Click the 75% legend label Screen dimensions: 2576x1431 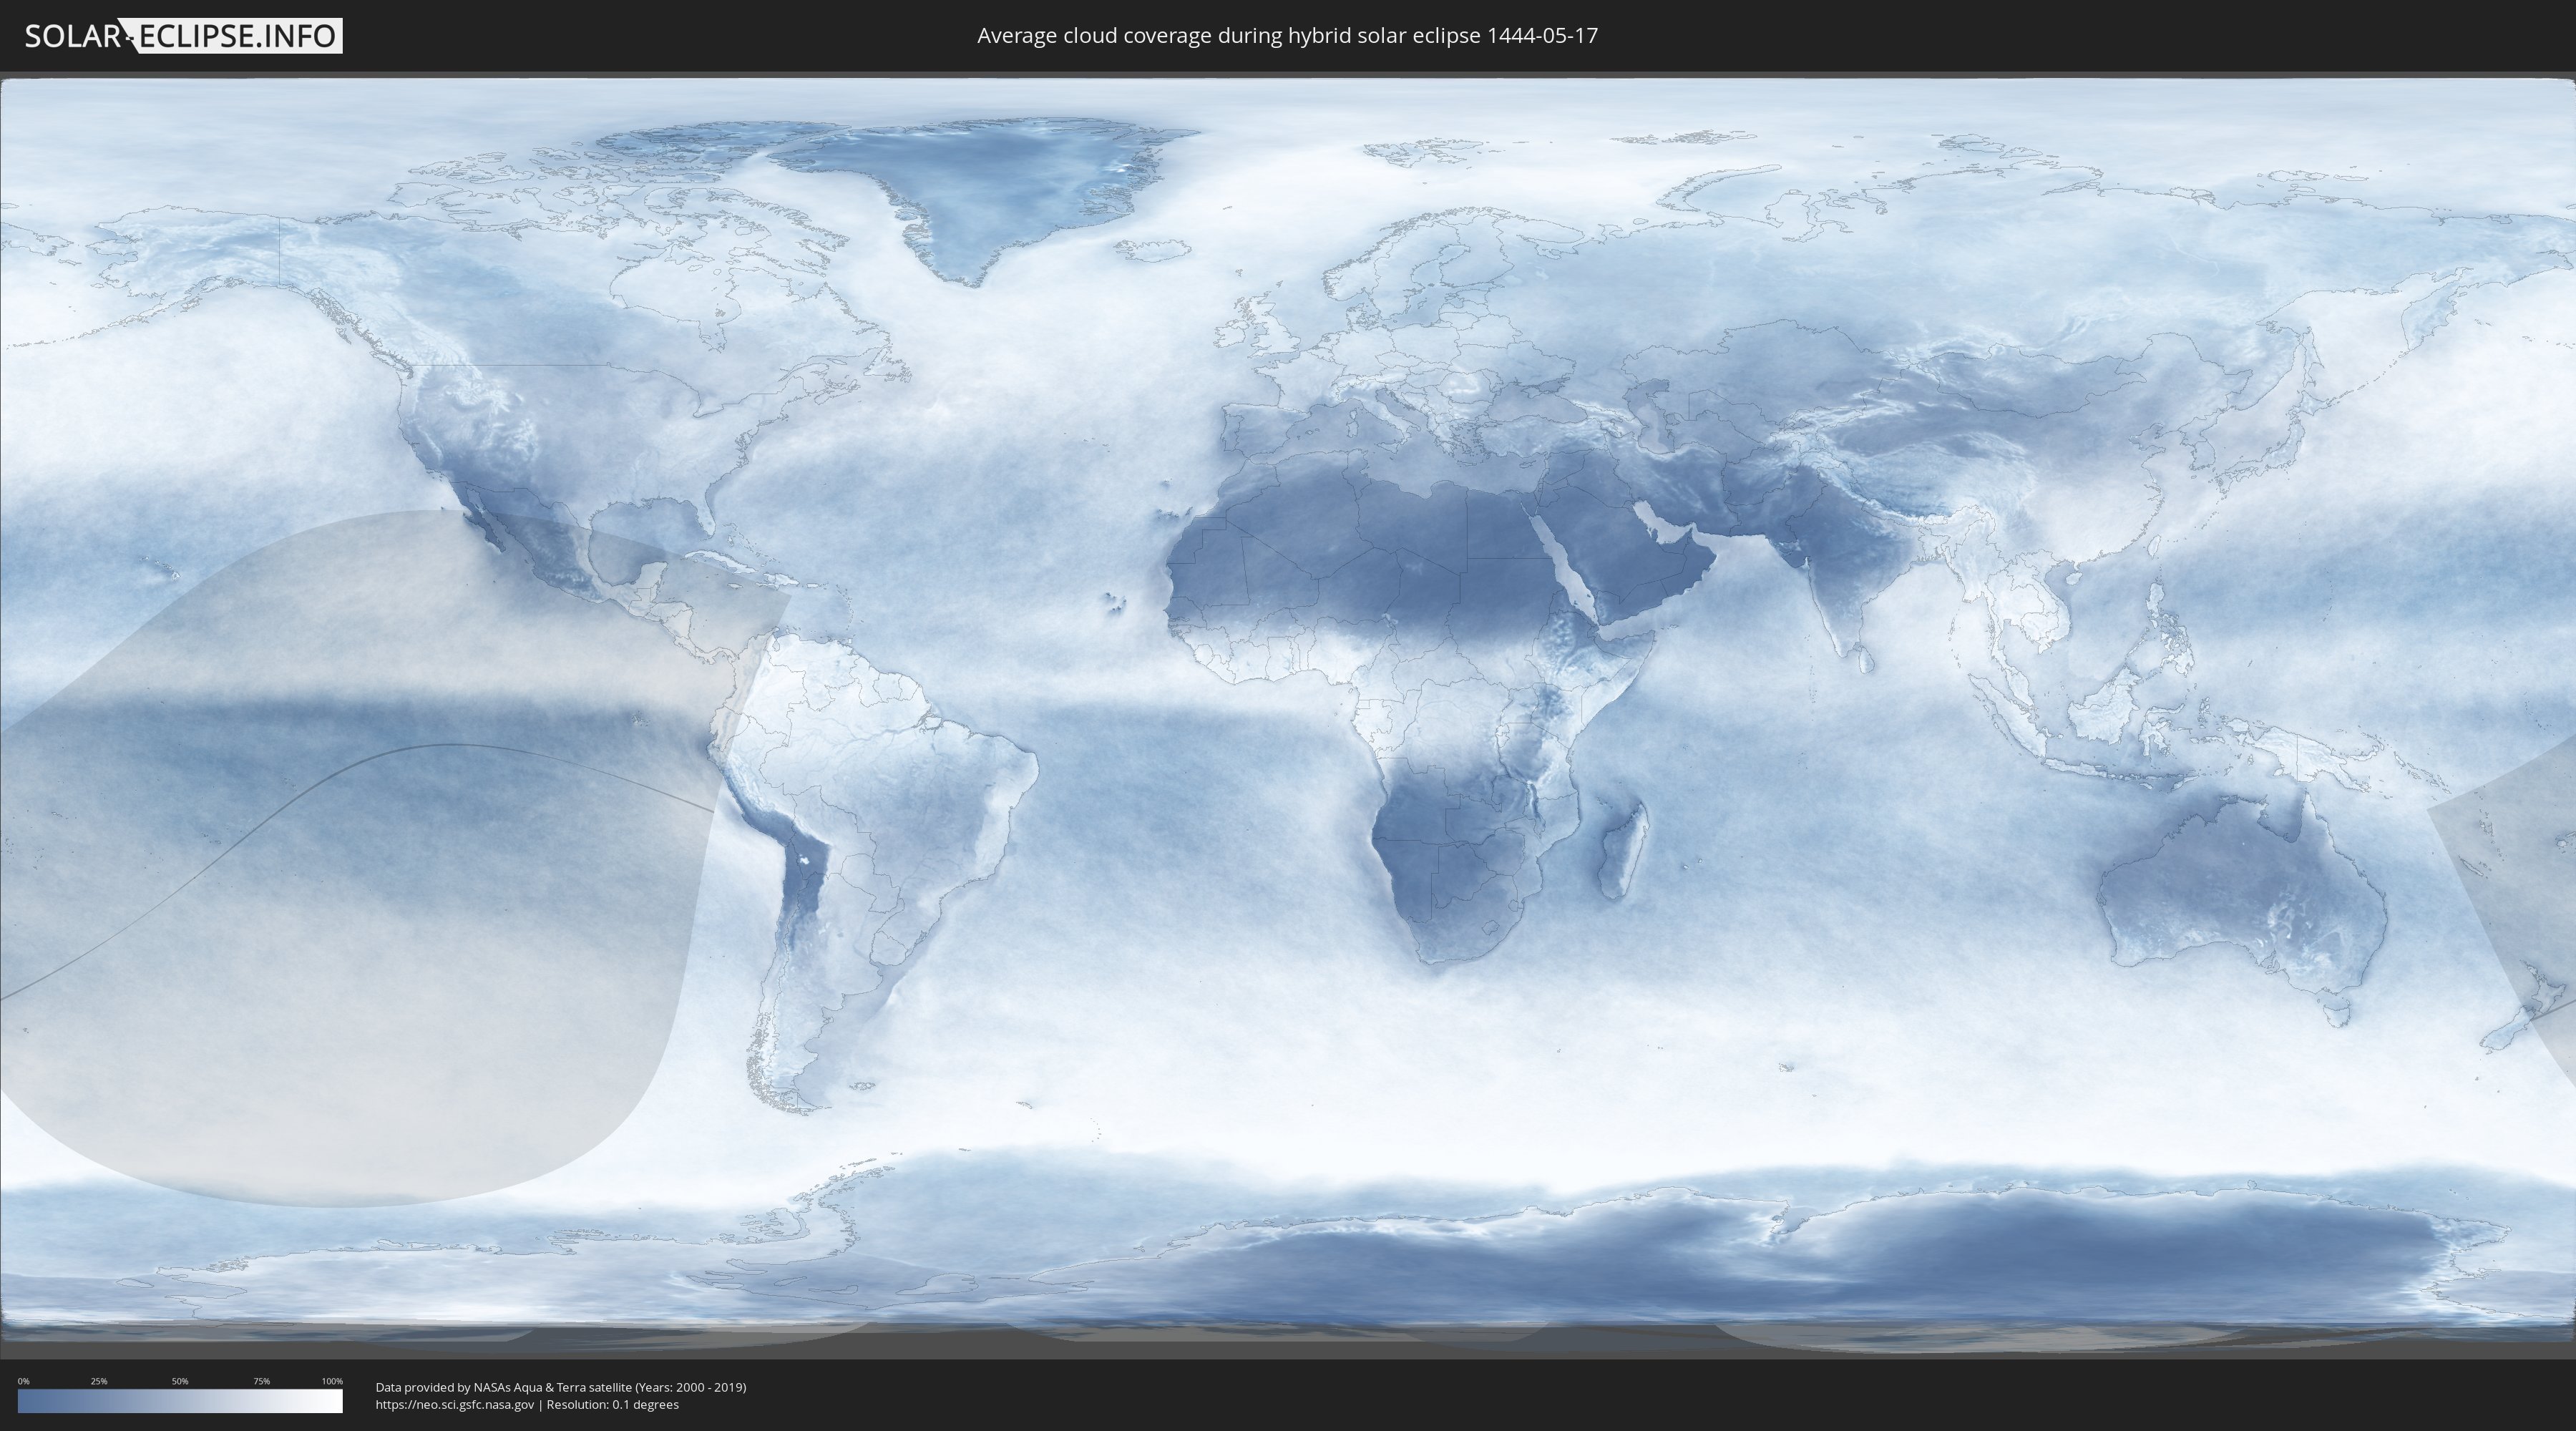261,1381
